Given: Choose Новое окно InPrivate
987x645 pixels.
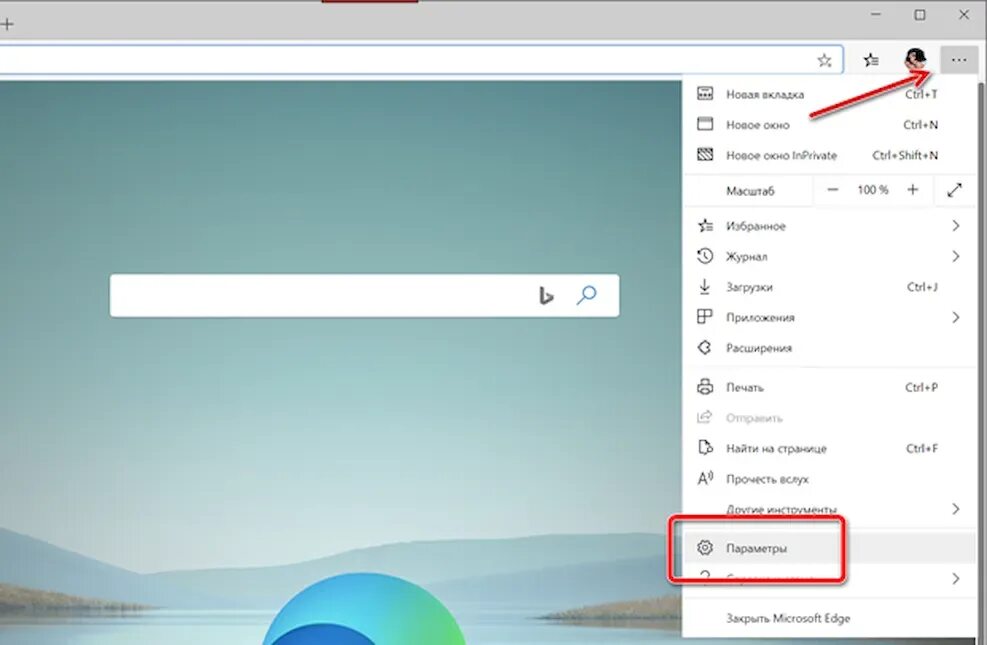Looking at the screenshot, I should [x=829, y=155].
